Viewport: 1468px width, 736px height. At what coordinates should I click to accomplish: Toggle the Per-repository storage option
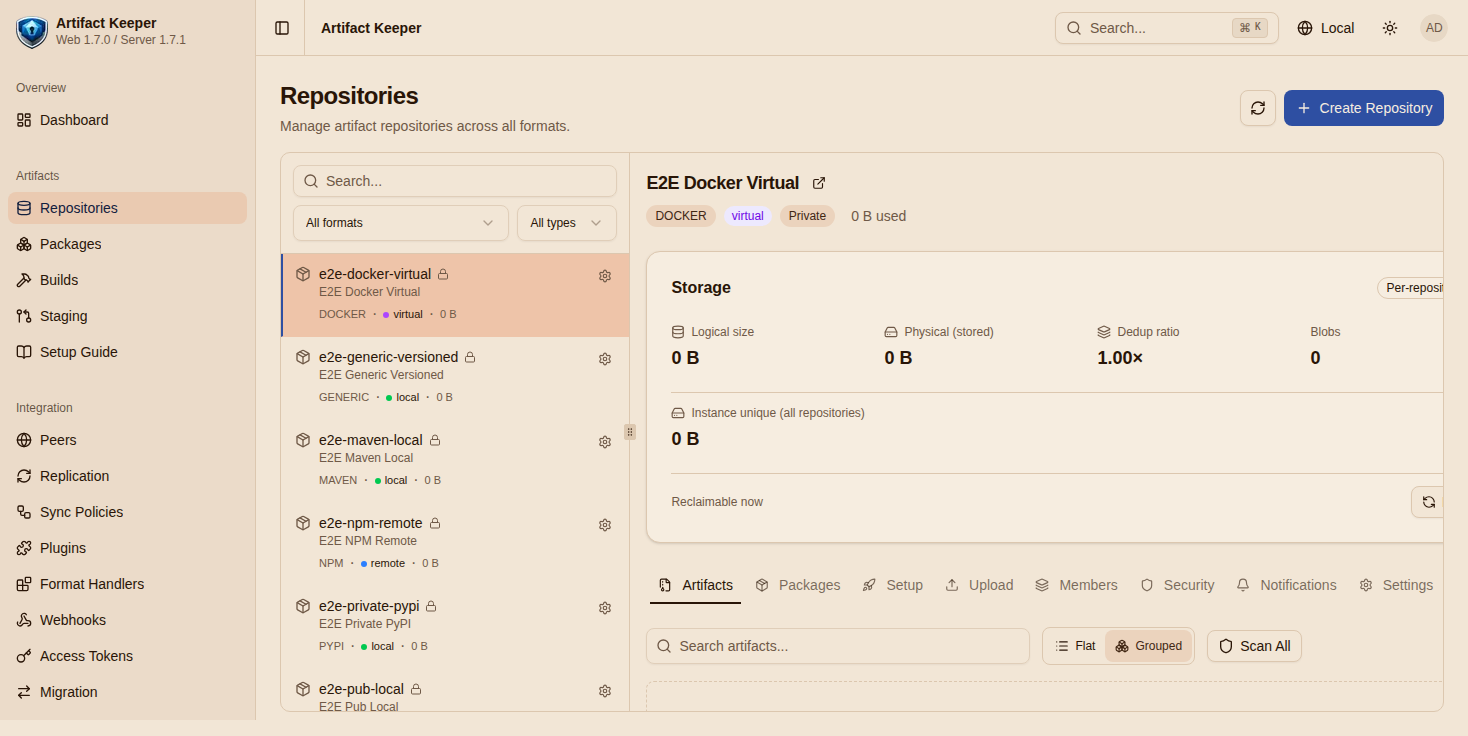[1410, 288]
